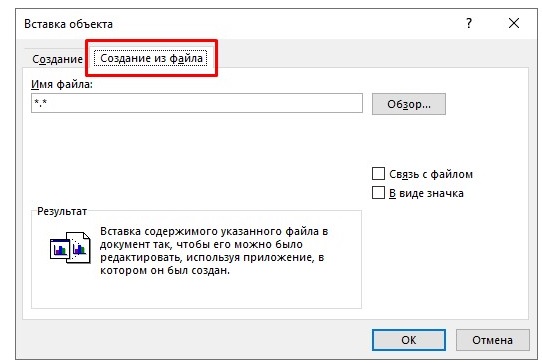Click the Связь с файлом label text

click(431, 174)
